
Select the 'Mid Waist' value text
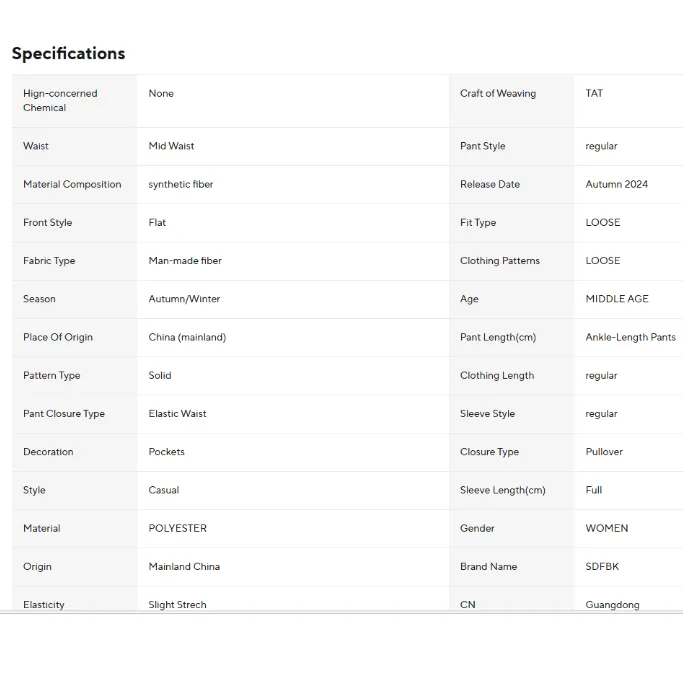coord(171,146)
